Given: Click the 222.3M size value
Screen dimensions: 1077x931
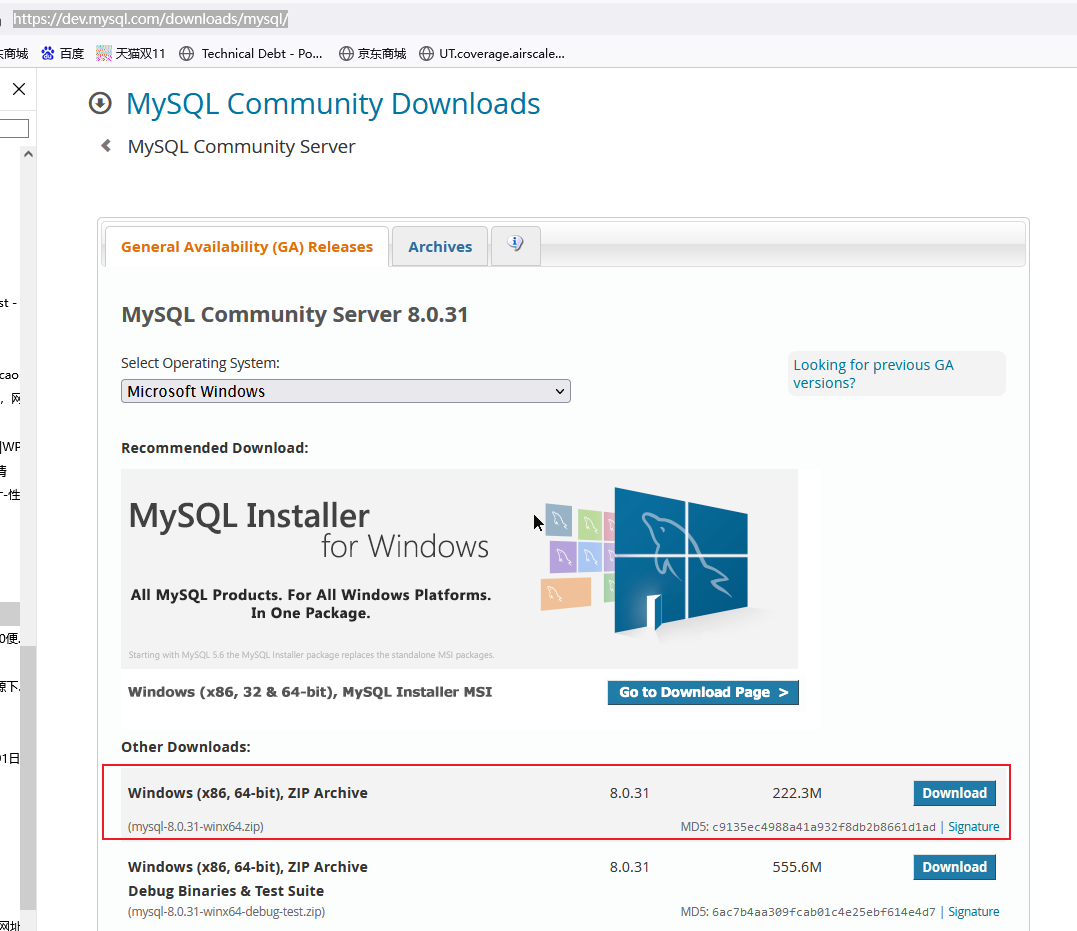Looking at the screenshot, I should point(797,793).
